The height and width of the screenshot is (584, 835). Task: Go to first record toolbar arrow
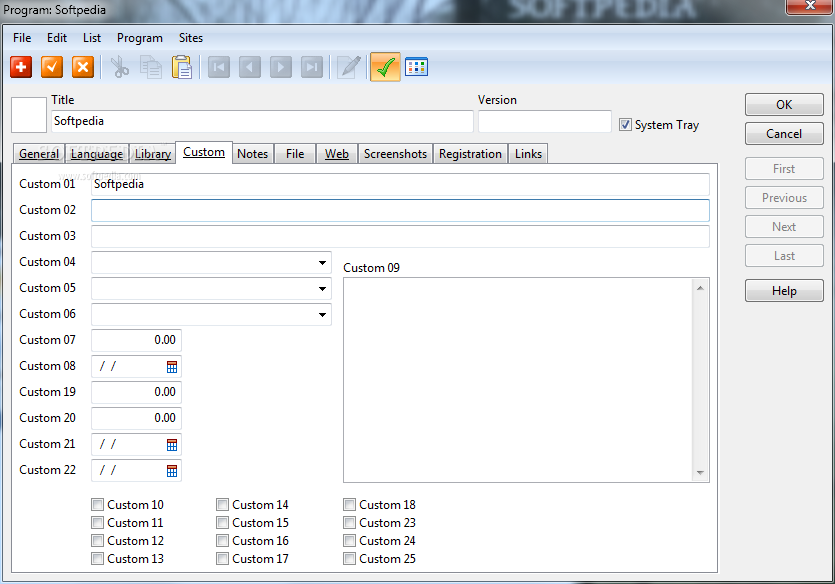219,67
